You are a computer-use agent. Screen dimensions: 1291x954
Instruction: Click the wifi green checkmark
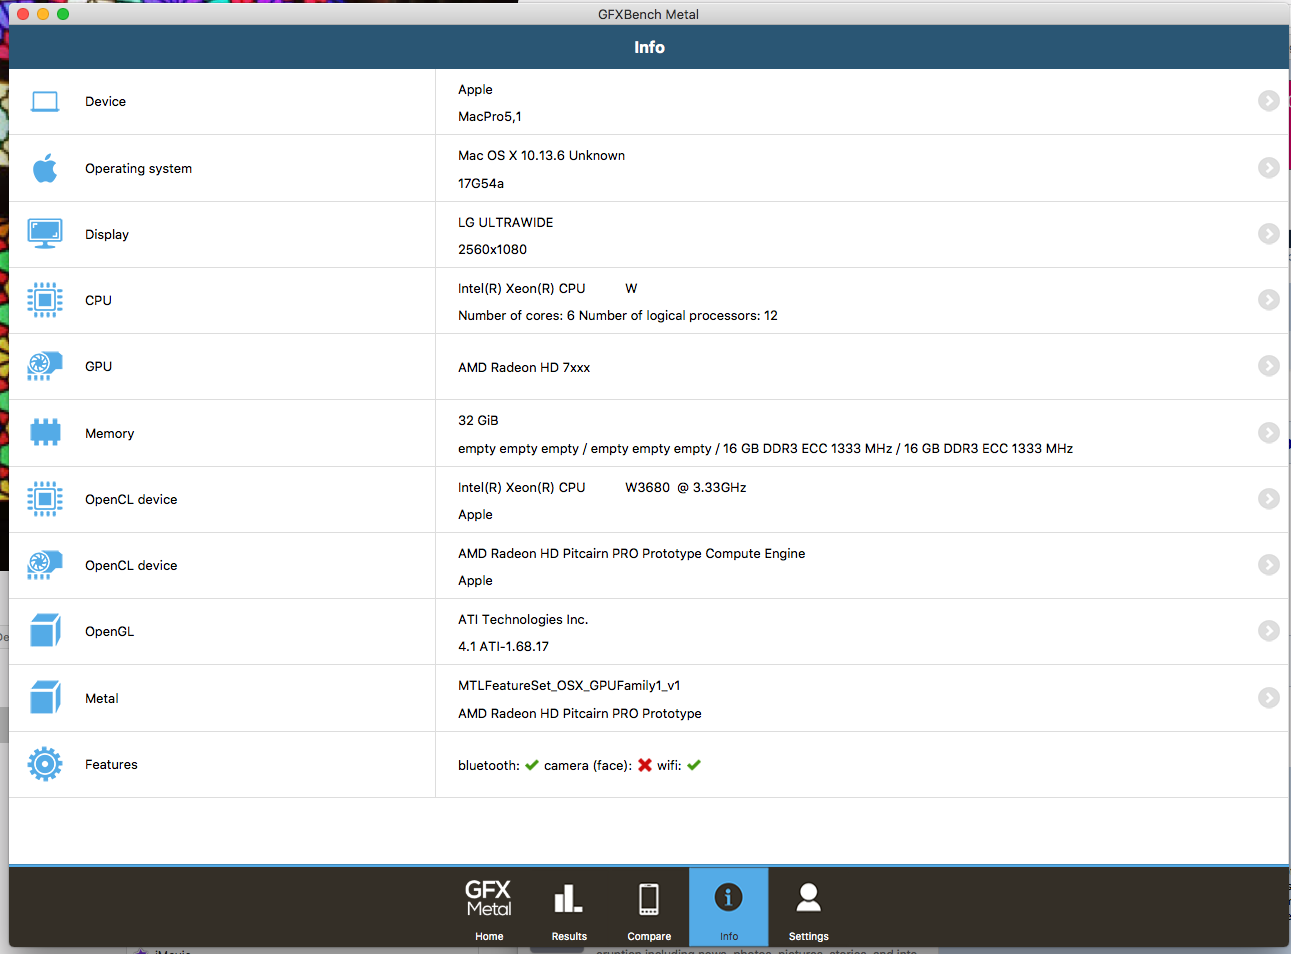click(x=694, y=765)
